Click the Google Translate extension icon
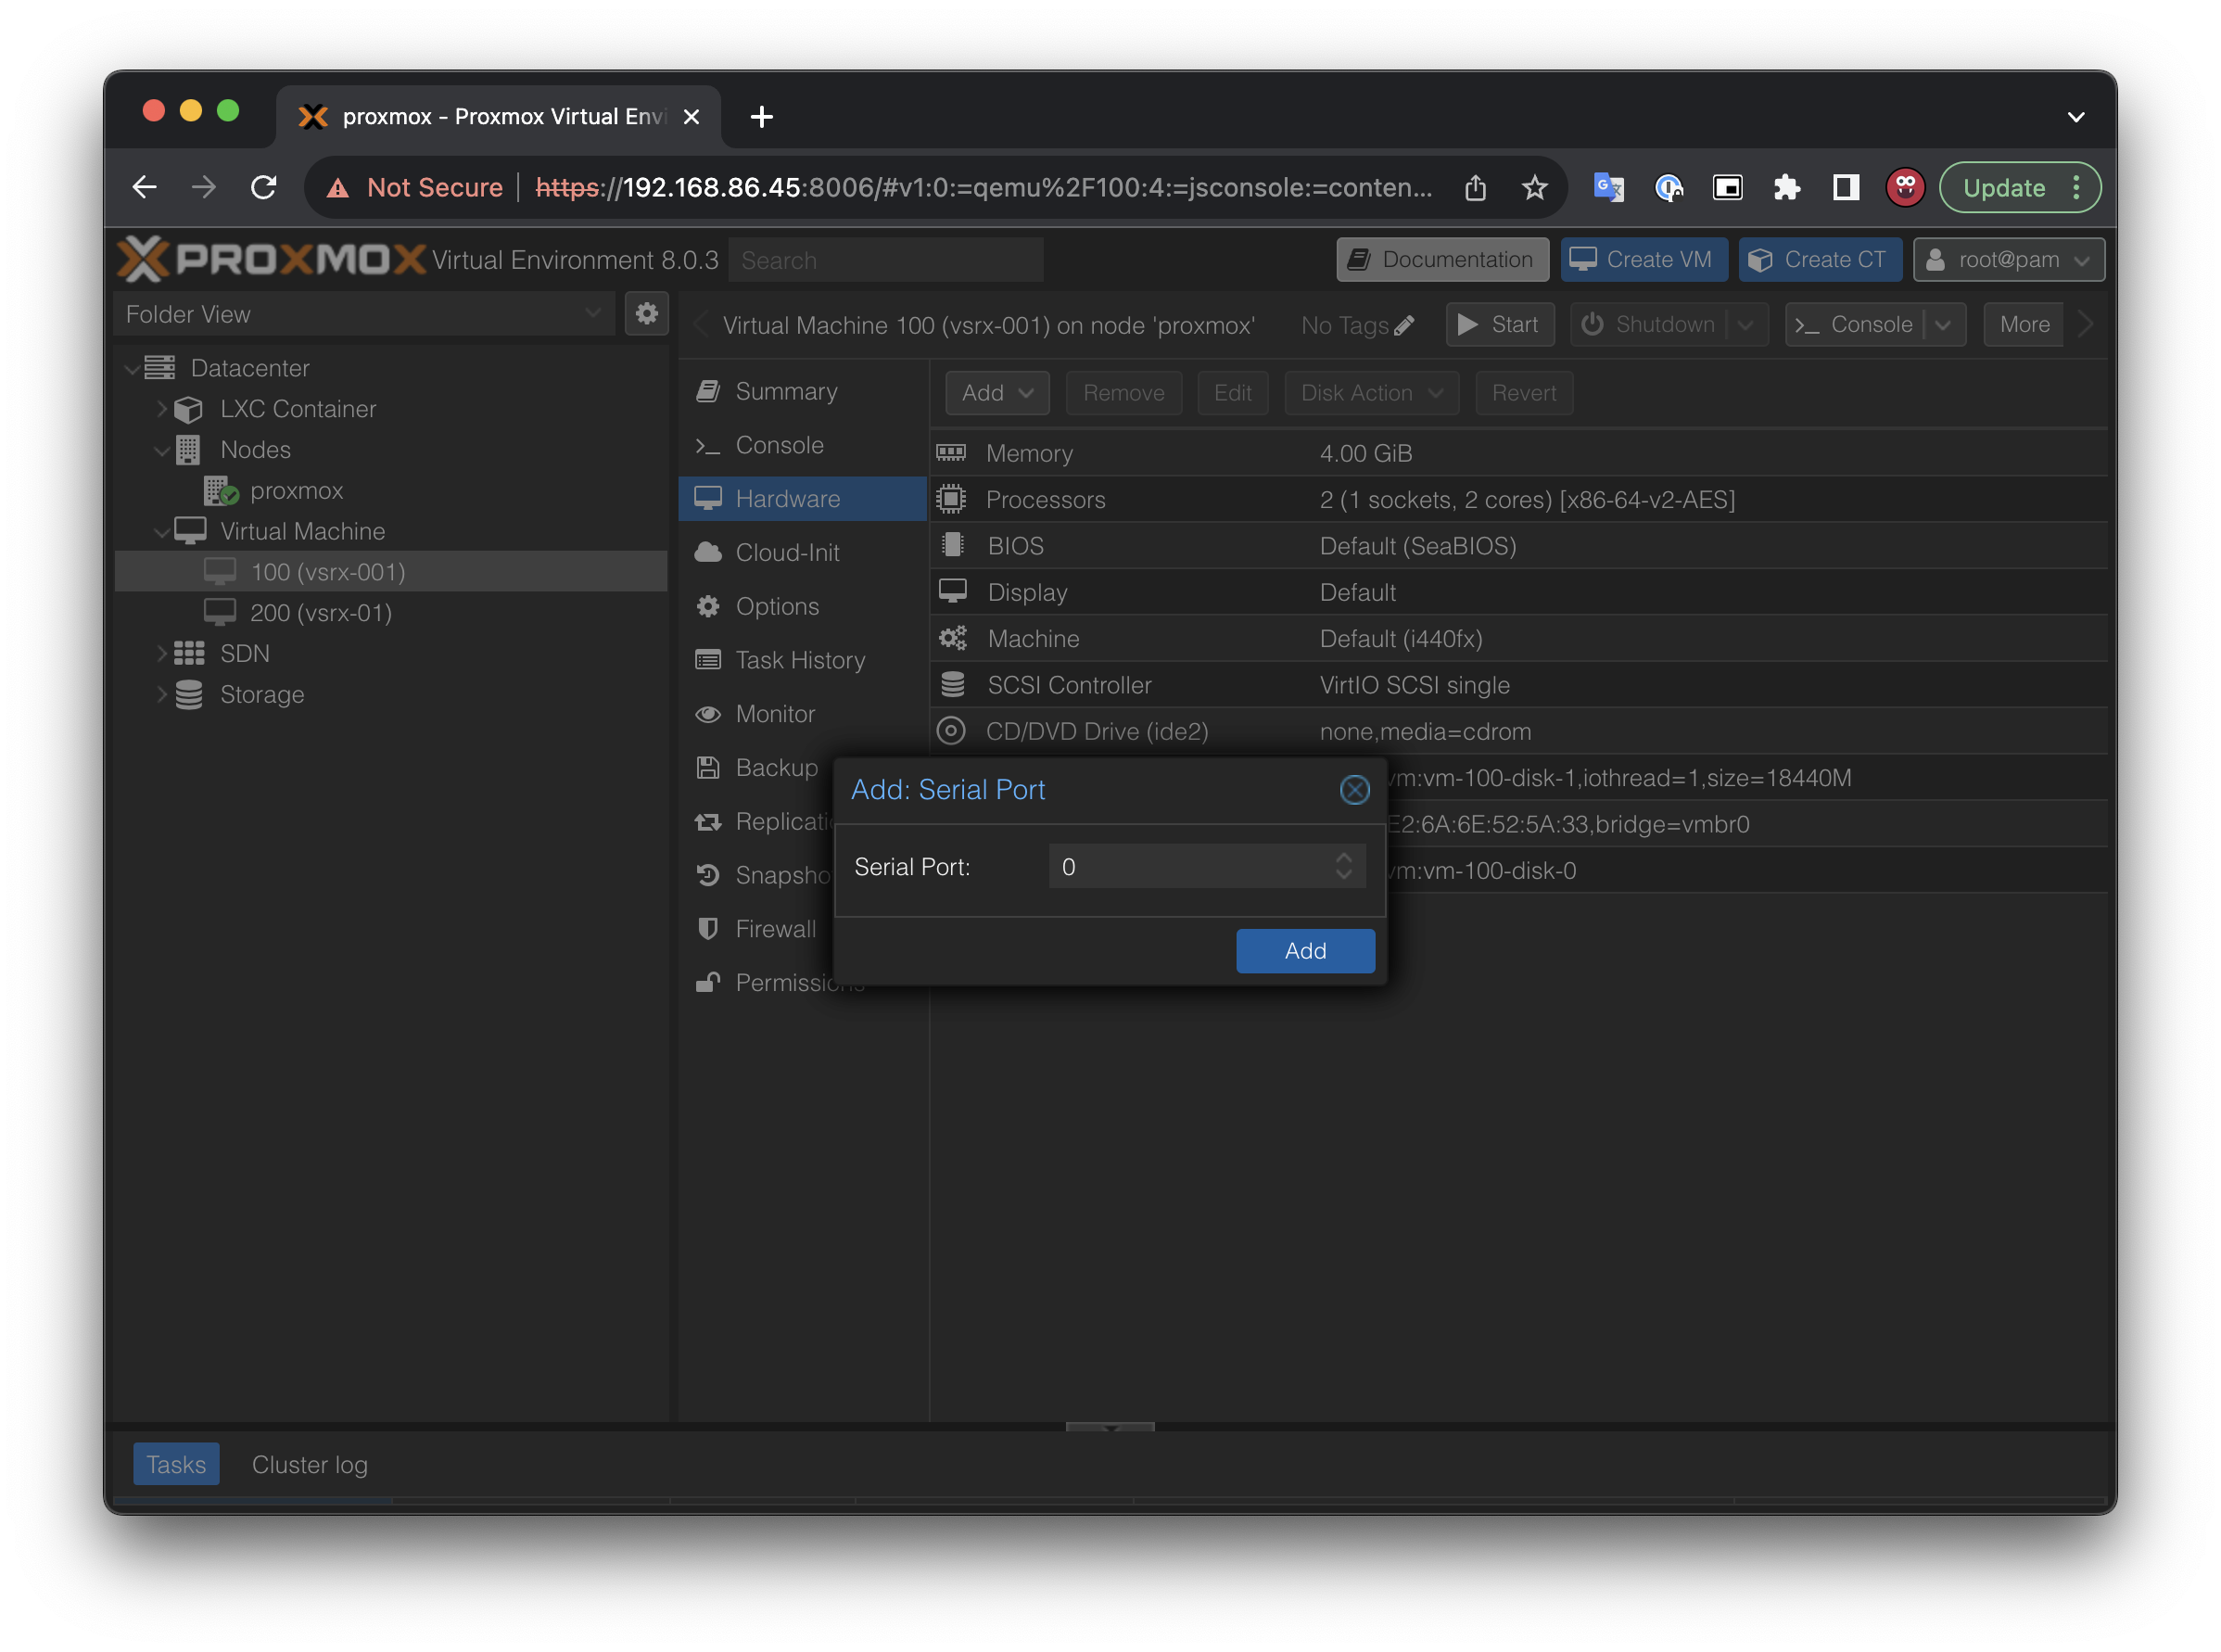Screen dimensions: 2221x1652 click(x=1608, y=187)
